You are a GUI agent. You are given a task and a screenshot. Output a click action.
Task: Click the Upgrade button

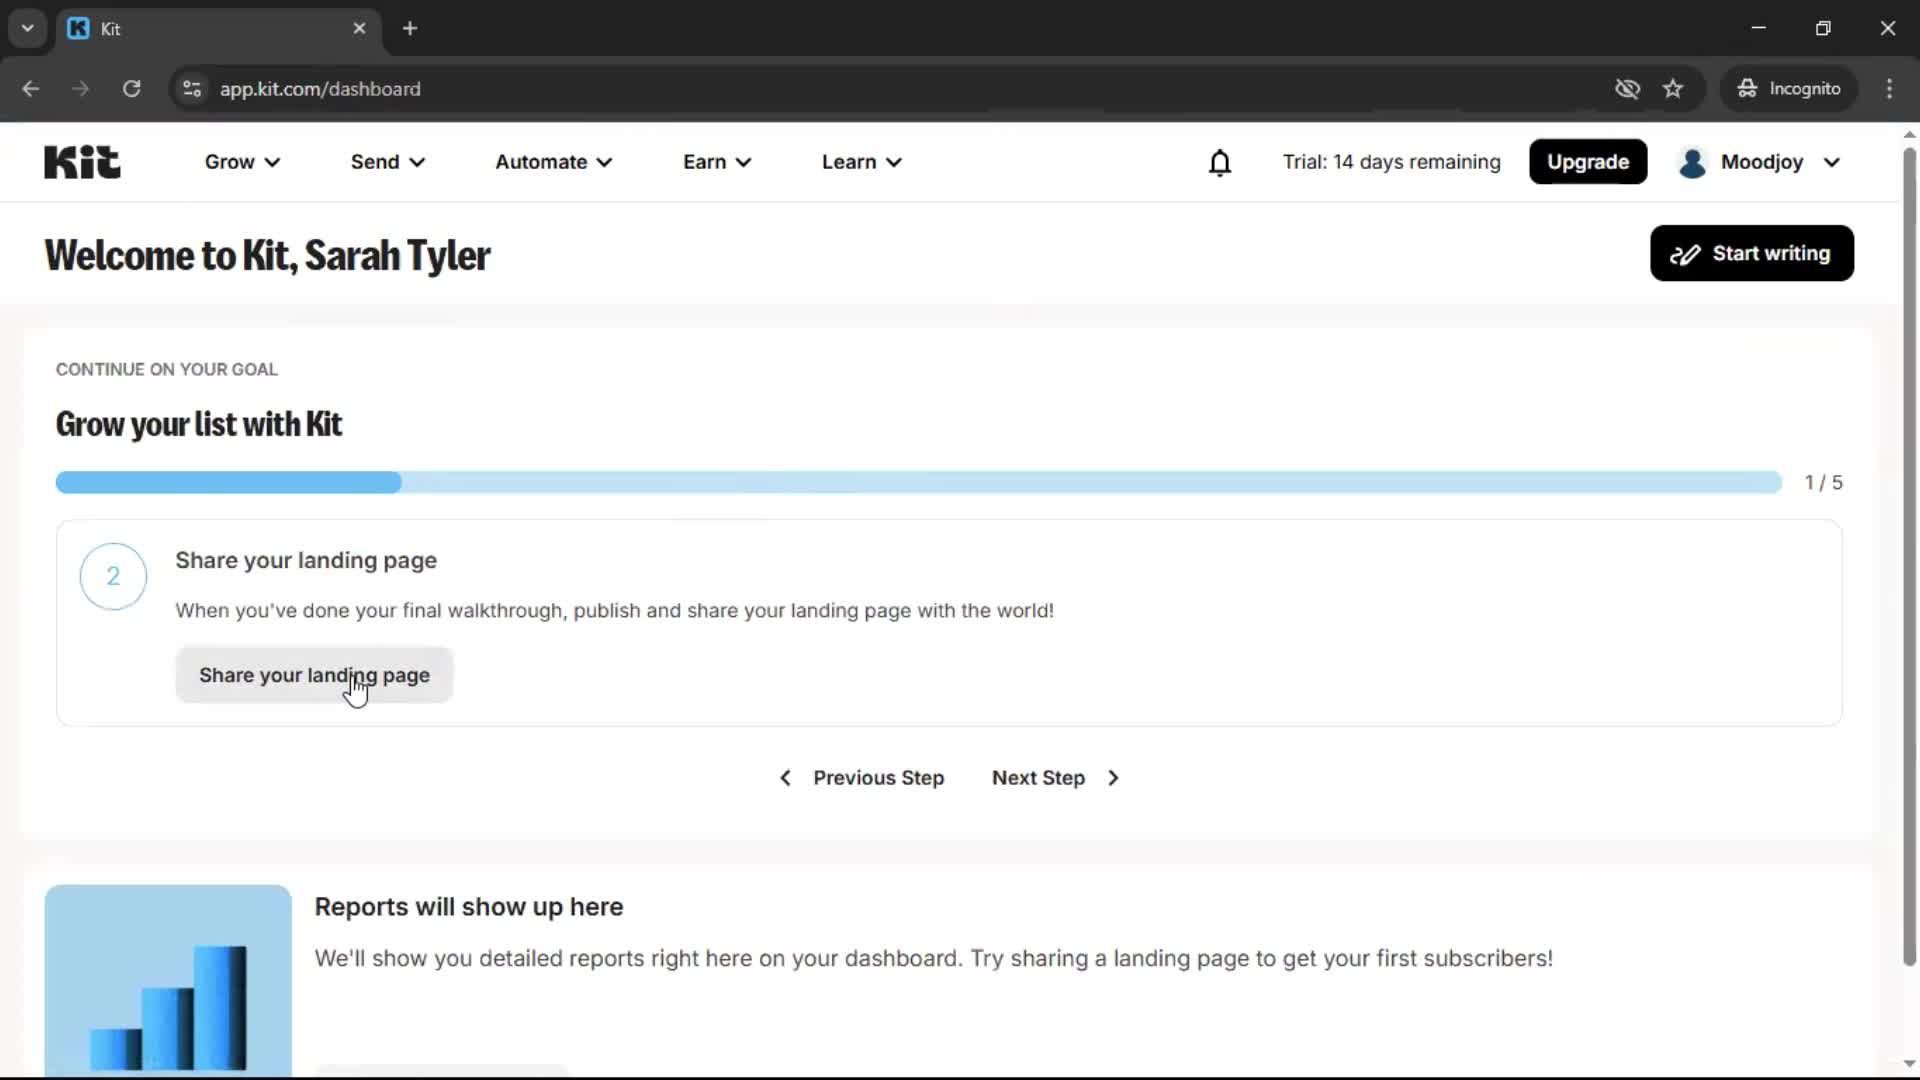click(x=1587, y=161)
